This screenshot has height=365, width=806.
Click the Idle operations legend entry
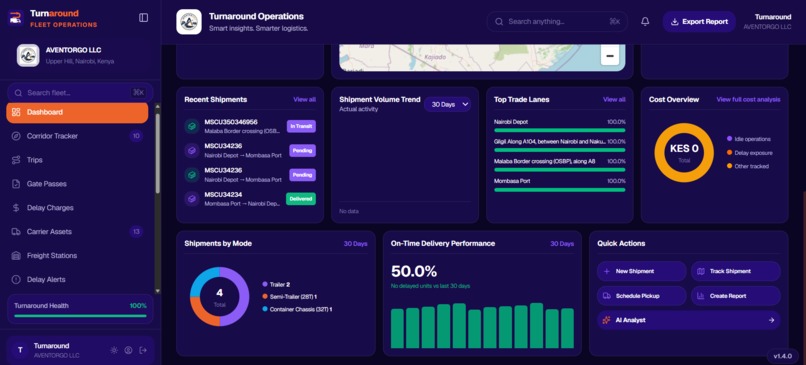pyautogui.click(x=749, y=139)
